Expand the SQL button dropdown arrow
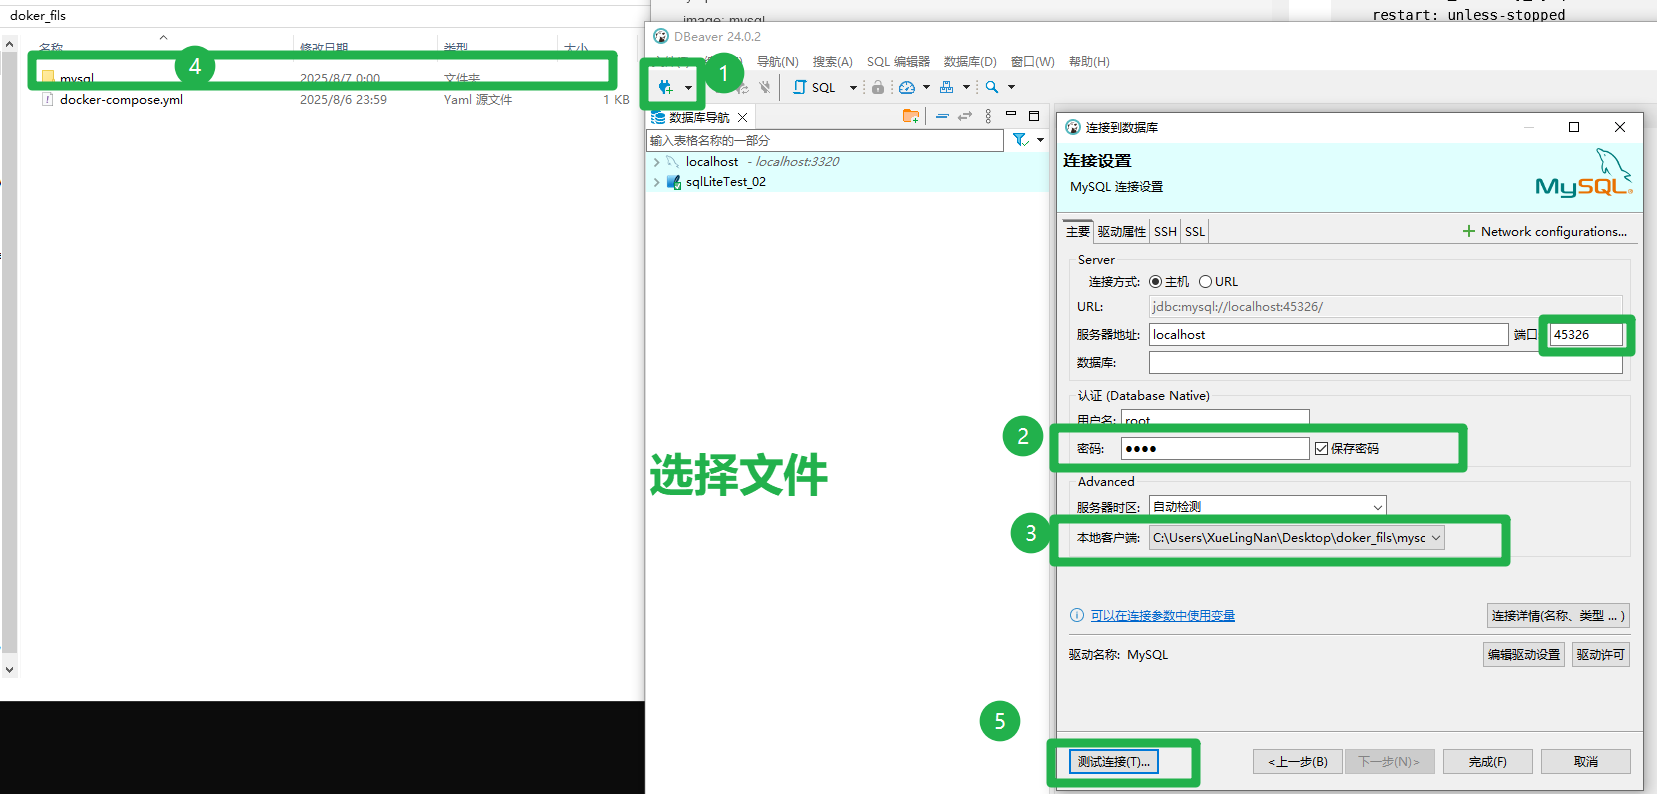The width and height of the screenshot is (1657, 794). pyautogui.click(x=853, y=88)
